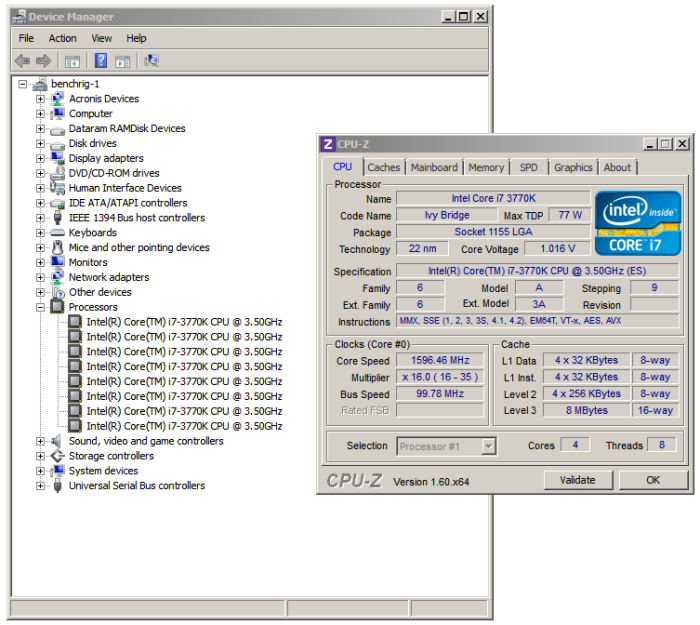This screenshot has width=700, height=625.
Task: Expand the Network adapters node
Action: tap(40, 277)
